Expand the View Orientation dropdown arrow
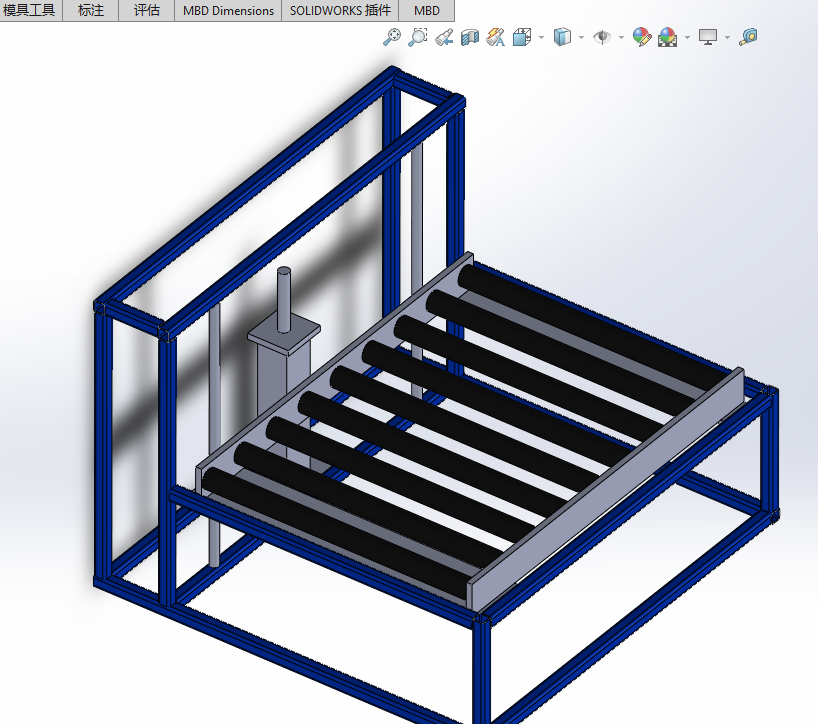This screenshot has width=818, height=724. click(541, 38)
